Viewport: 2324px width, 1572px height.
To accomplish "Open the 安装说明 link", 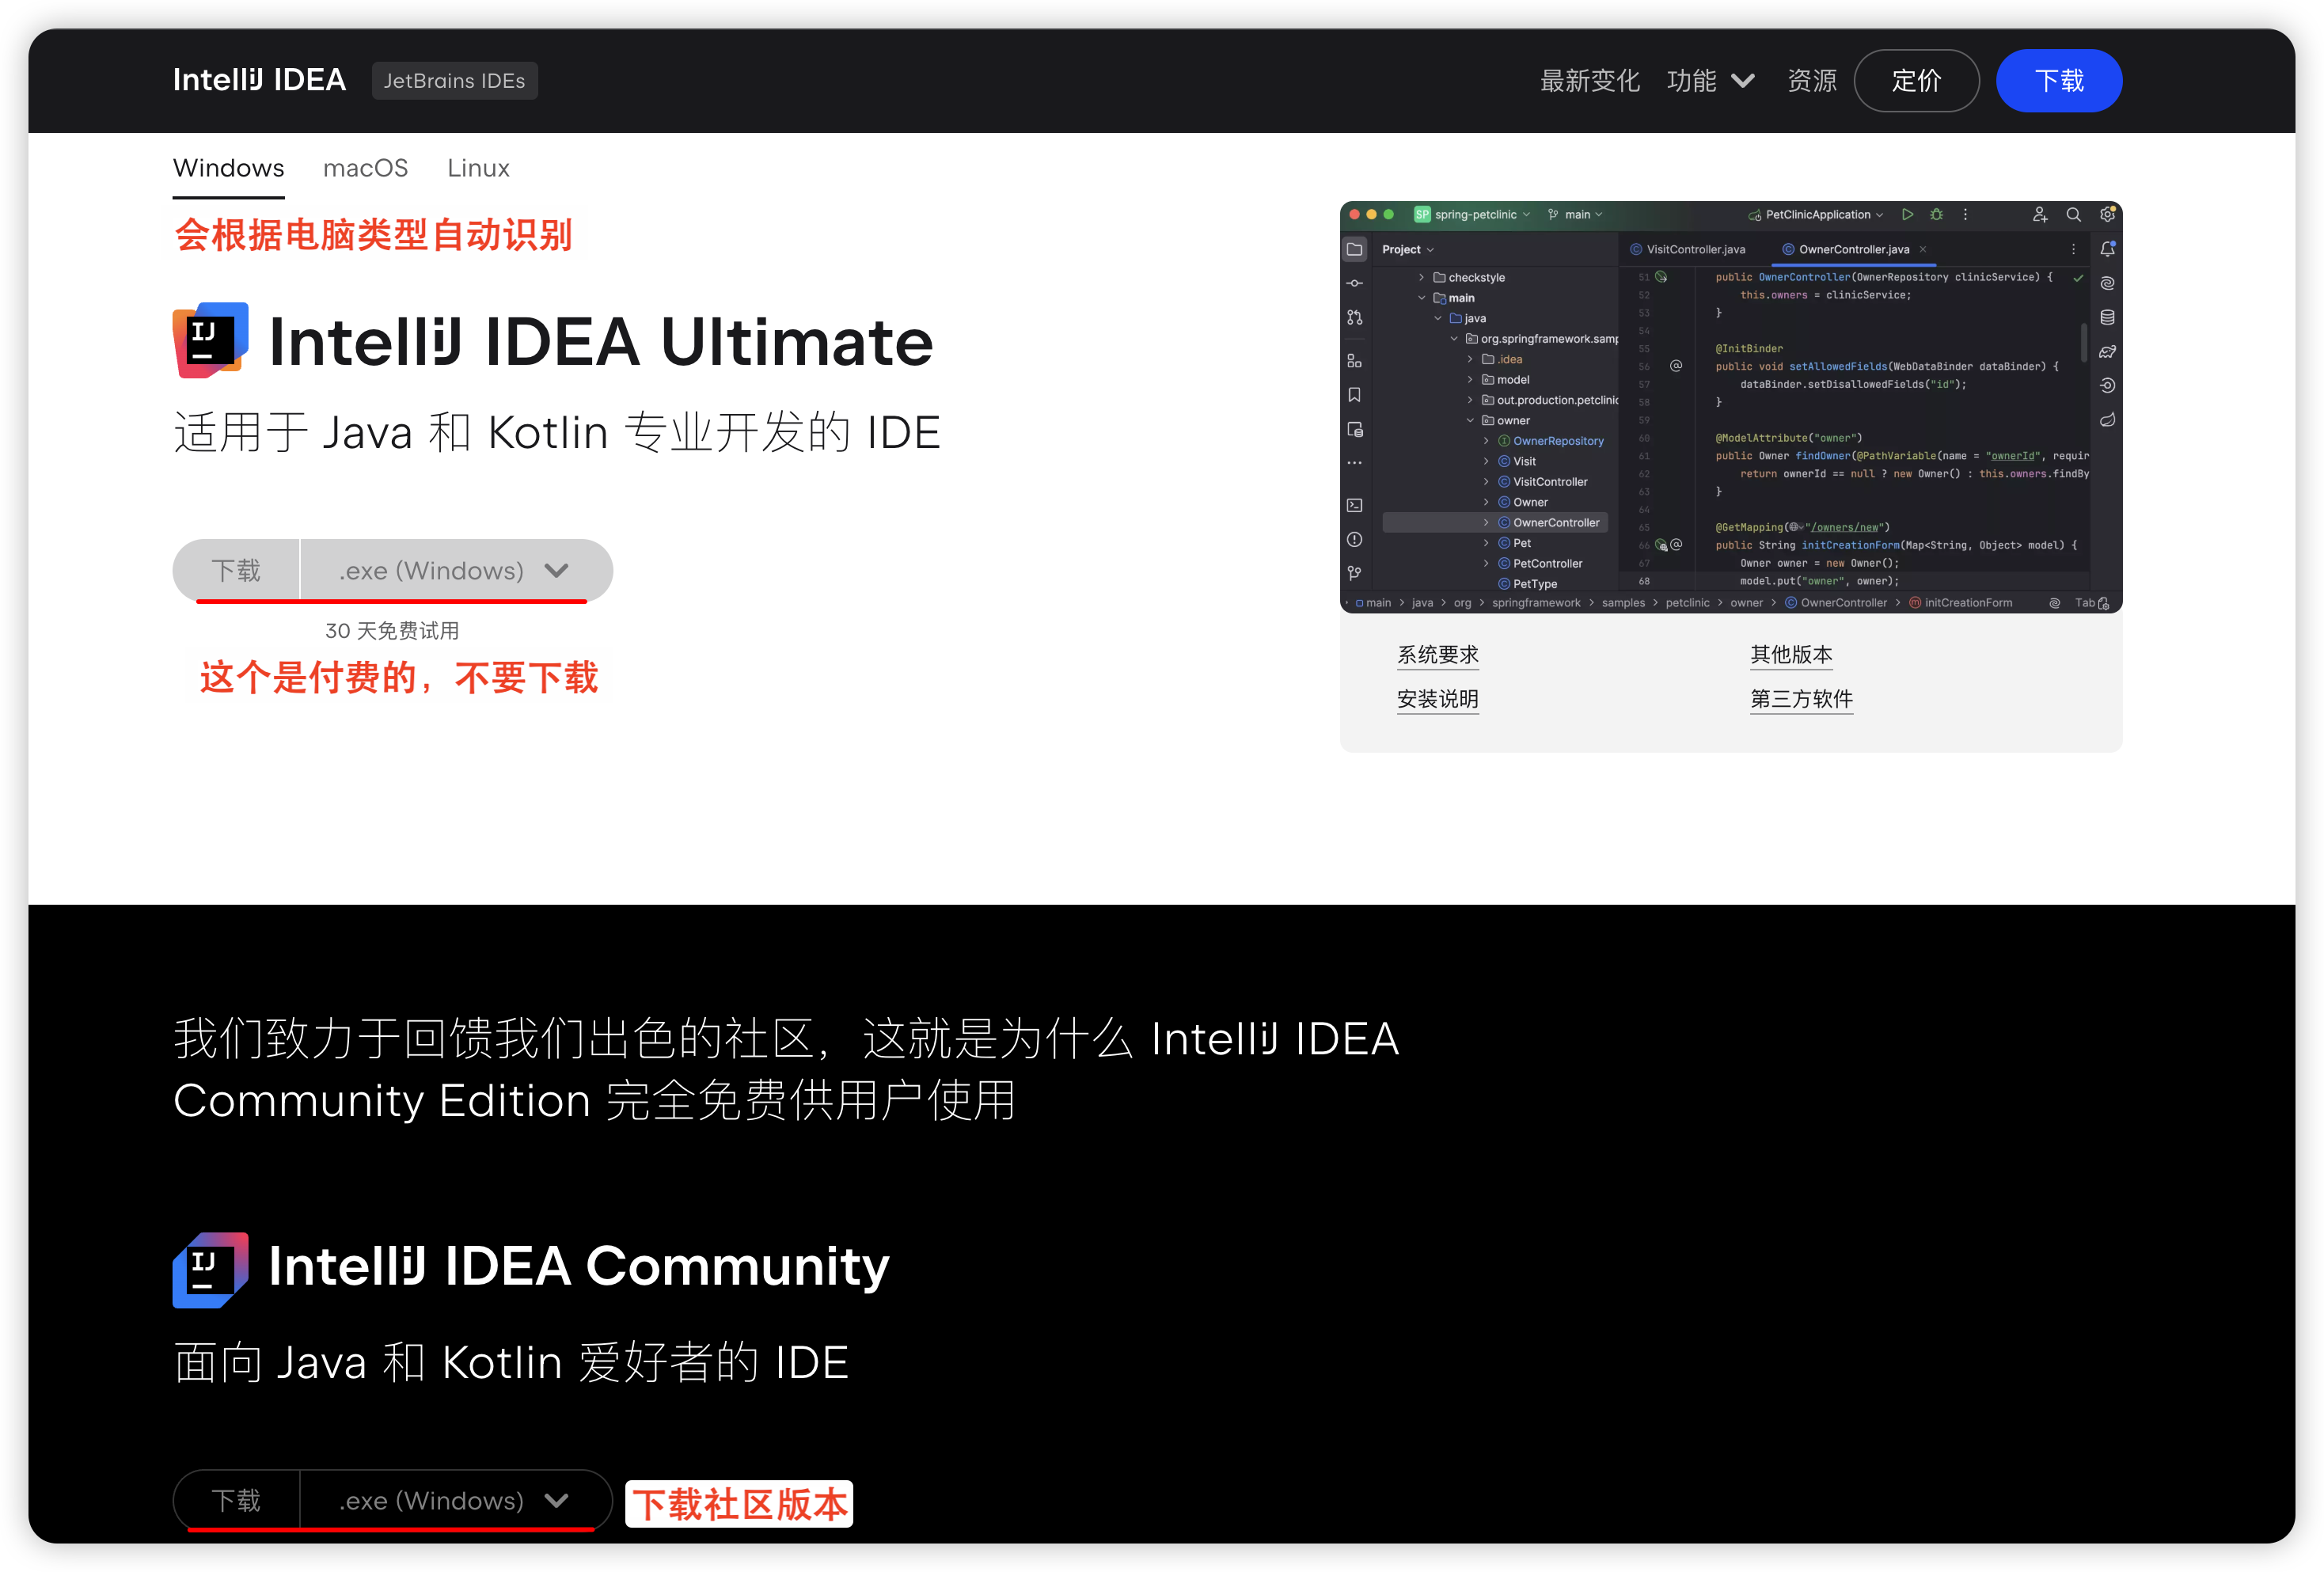I will [1437, 698].
